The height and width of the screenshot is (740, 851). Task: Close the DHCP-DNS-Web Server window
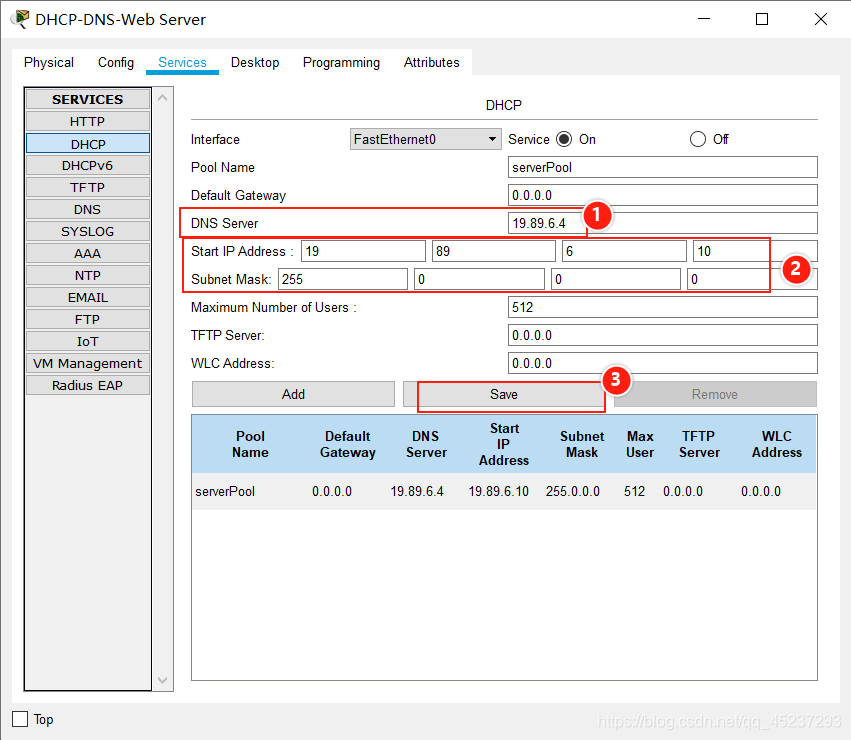821,19
